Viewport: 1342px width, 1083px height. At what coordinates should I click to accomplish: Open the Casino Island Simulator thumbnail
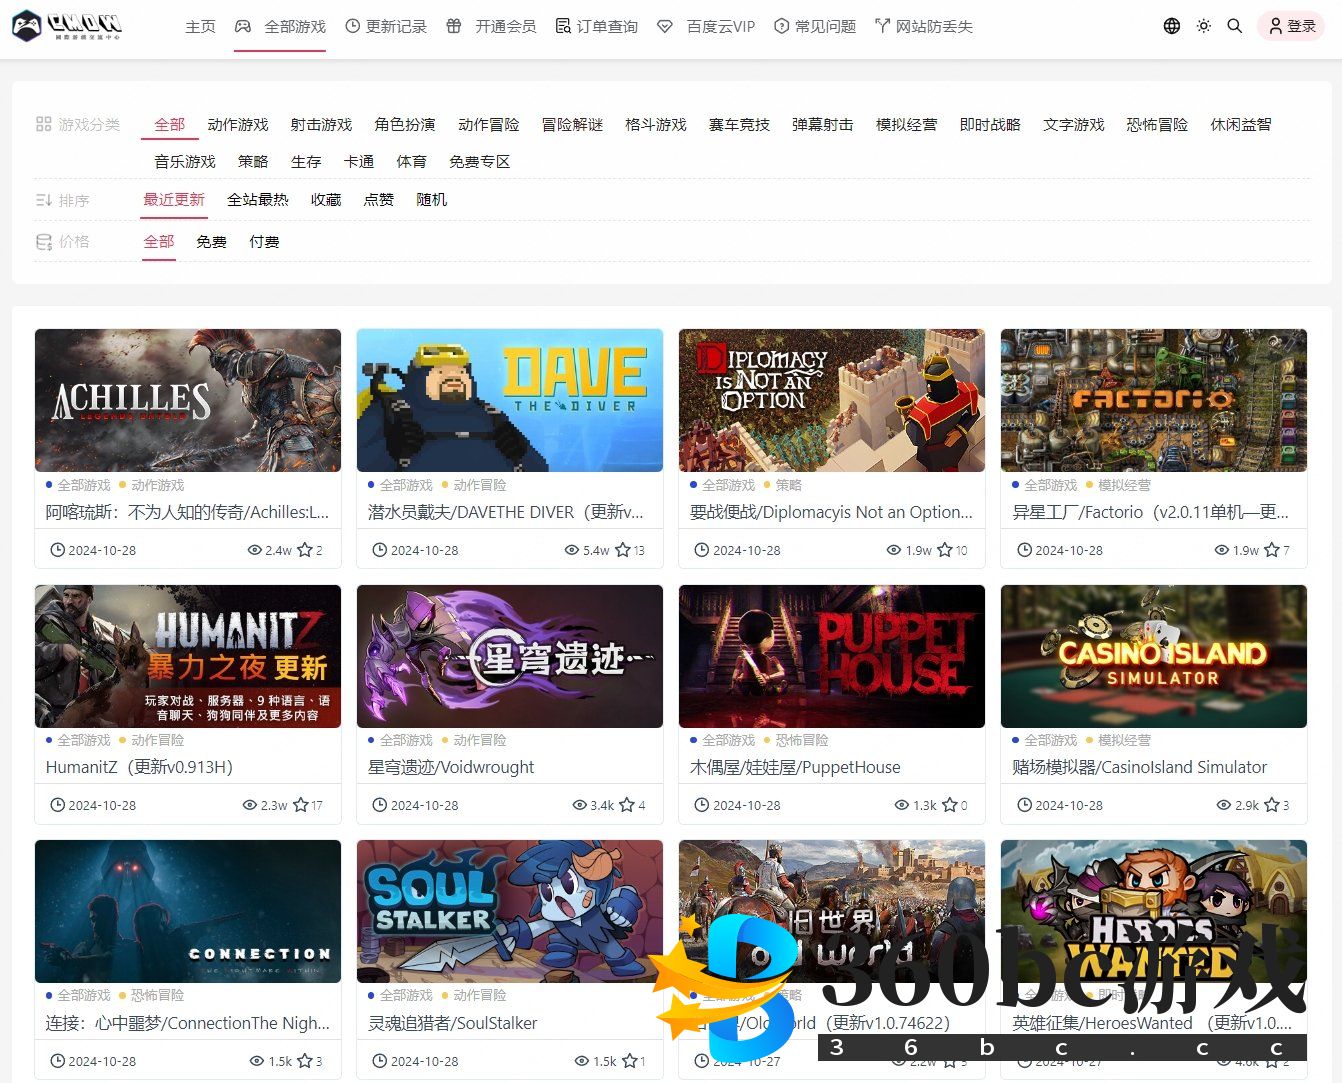(x=1154, y=656)
